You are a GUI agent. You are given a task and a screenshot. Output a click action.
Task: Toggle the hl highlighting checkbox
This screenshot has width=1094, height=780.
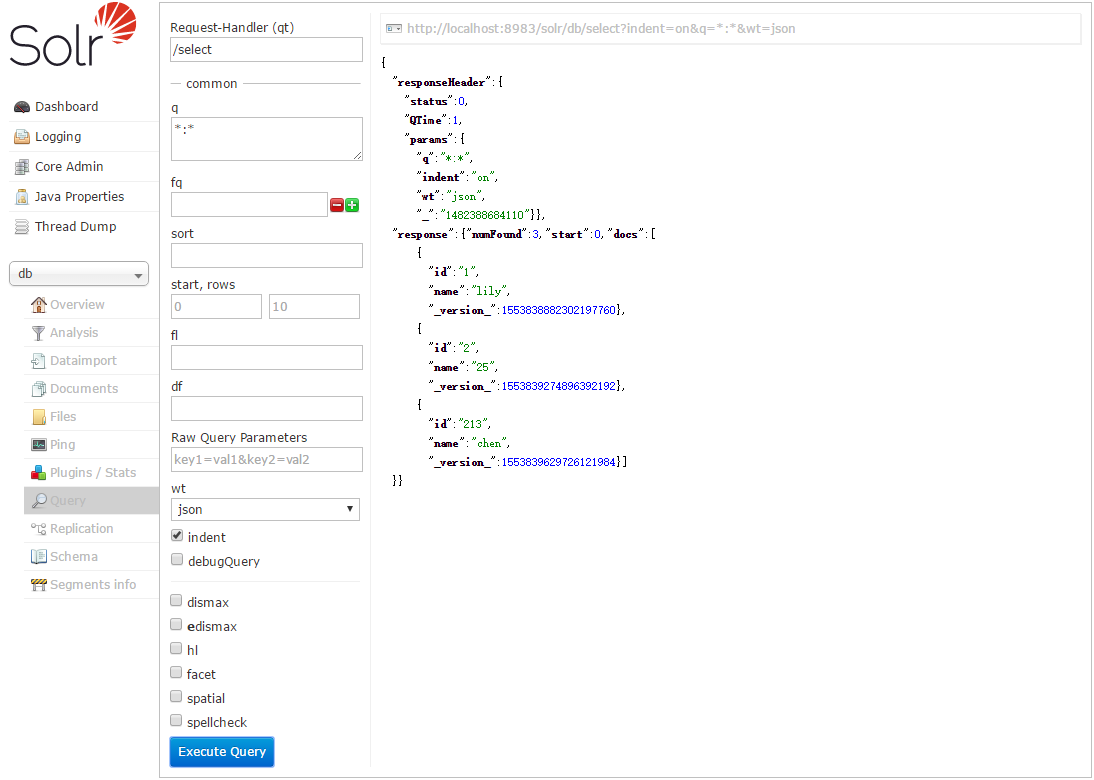click(177, 649)
